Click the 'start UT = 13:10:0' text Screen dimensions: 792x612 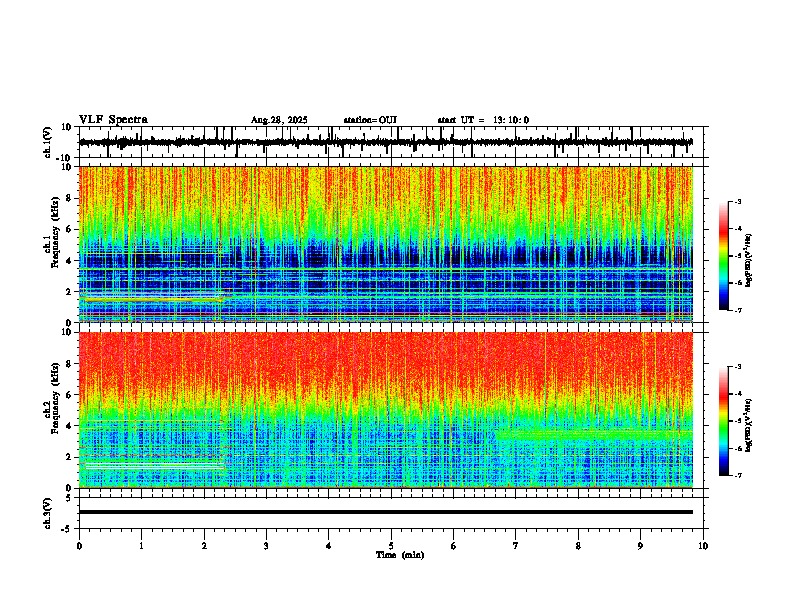coord(483,120)
